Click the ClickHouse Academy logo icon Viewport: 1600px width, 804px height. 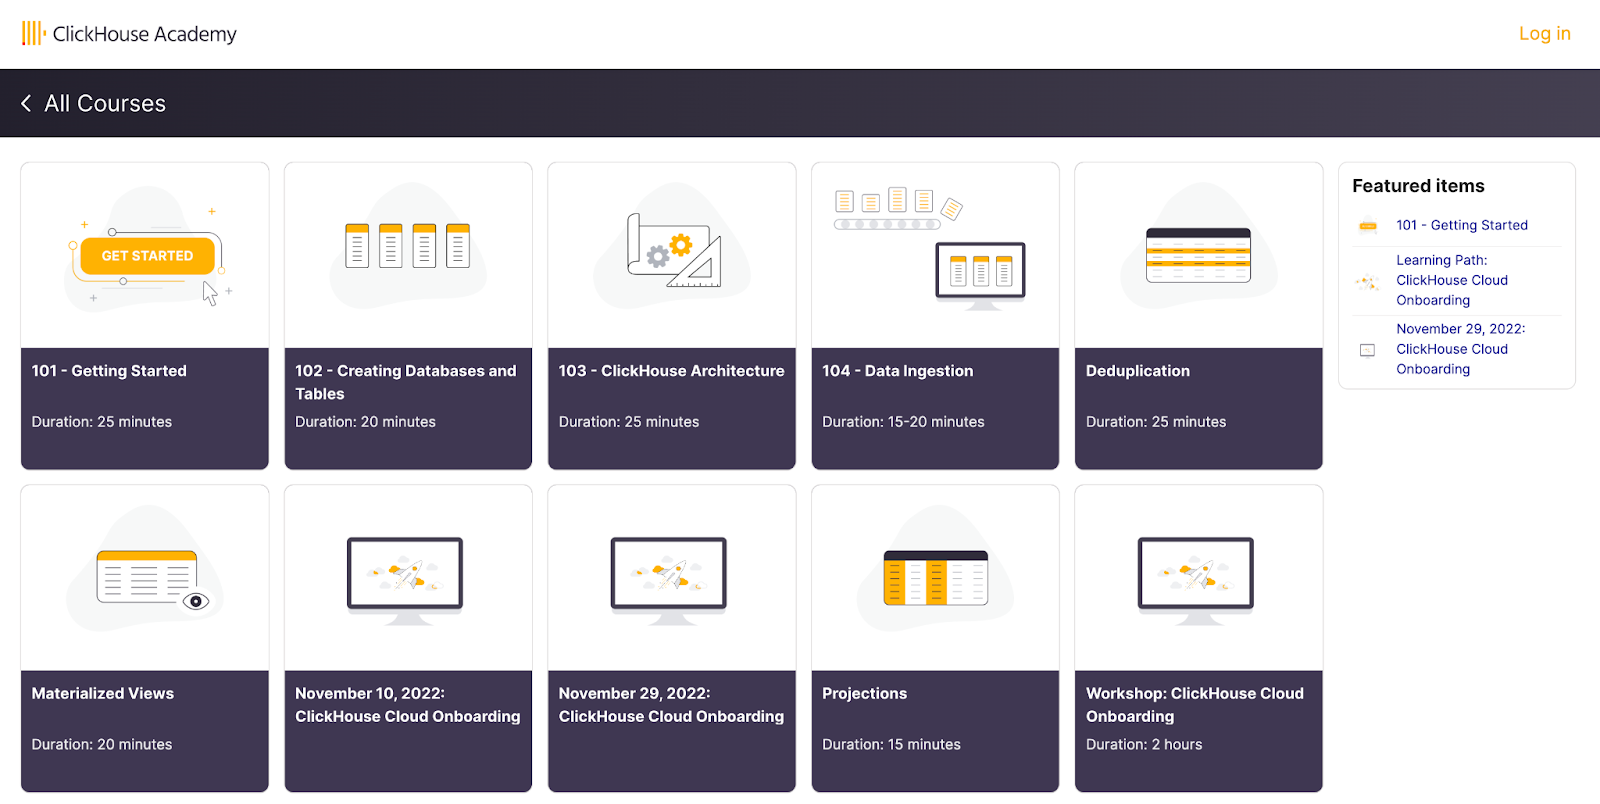[x=33, y=34]
